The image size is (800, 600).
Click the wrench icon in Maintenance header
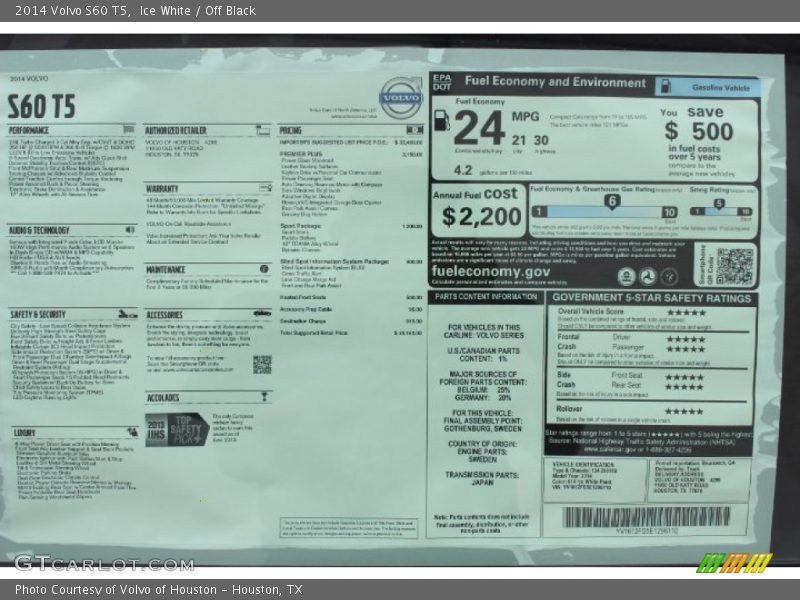[x=263, y=270]
